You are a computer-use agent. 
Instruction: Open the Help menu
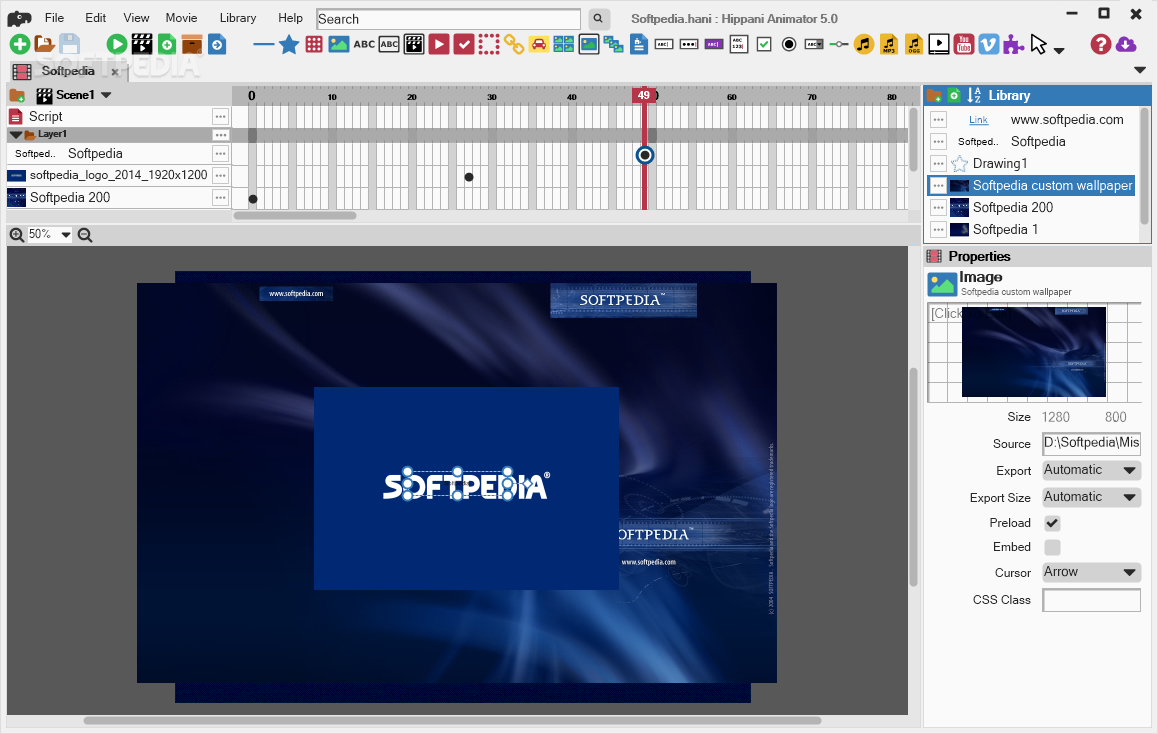click(290, 18)
